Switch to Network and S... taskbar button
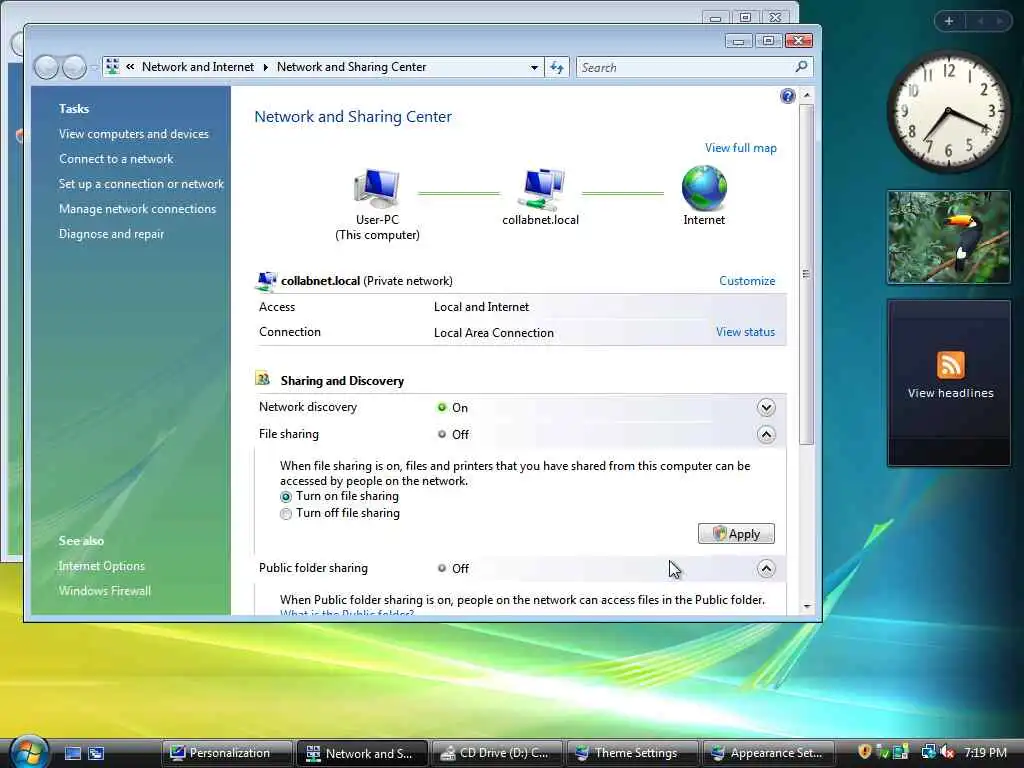The width and height of the screenshot is (1024, 768). coord(362,753)
